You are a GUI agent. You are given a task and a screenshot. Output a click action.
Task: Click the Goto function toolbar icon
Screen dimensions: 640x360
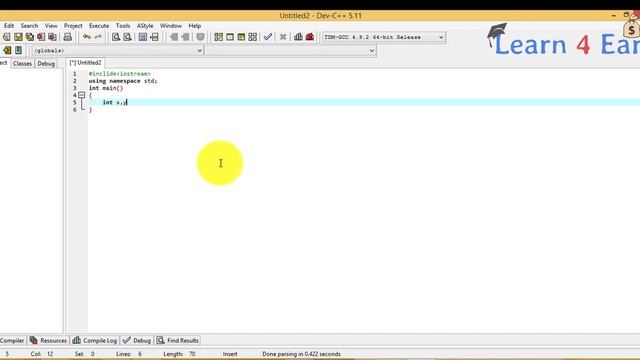142,37
